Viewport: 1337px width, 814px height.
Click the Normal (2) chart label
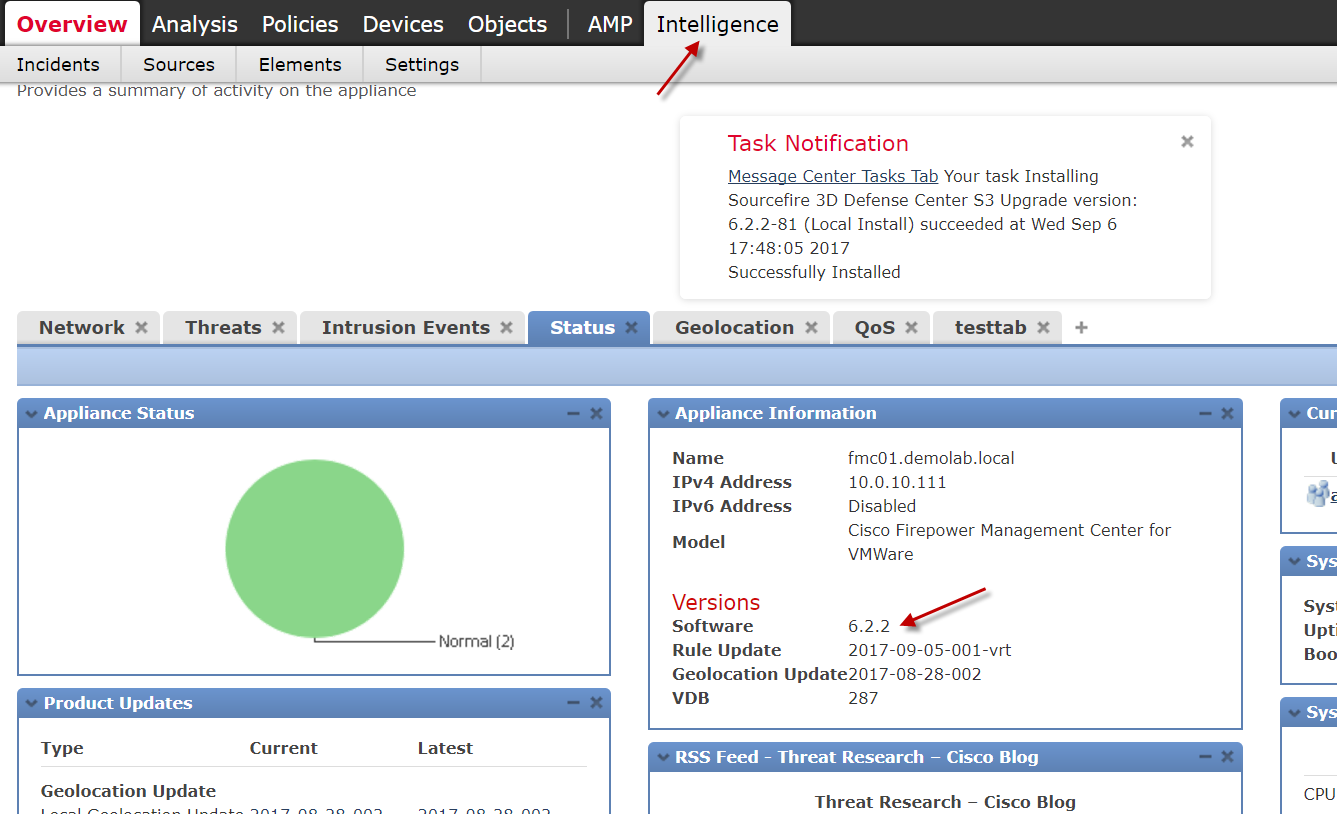476,642
